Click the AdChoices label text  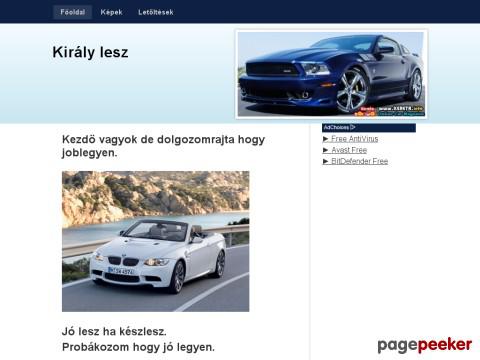[336, 127]
